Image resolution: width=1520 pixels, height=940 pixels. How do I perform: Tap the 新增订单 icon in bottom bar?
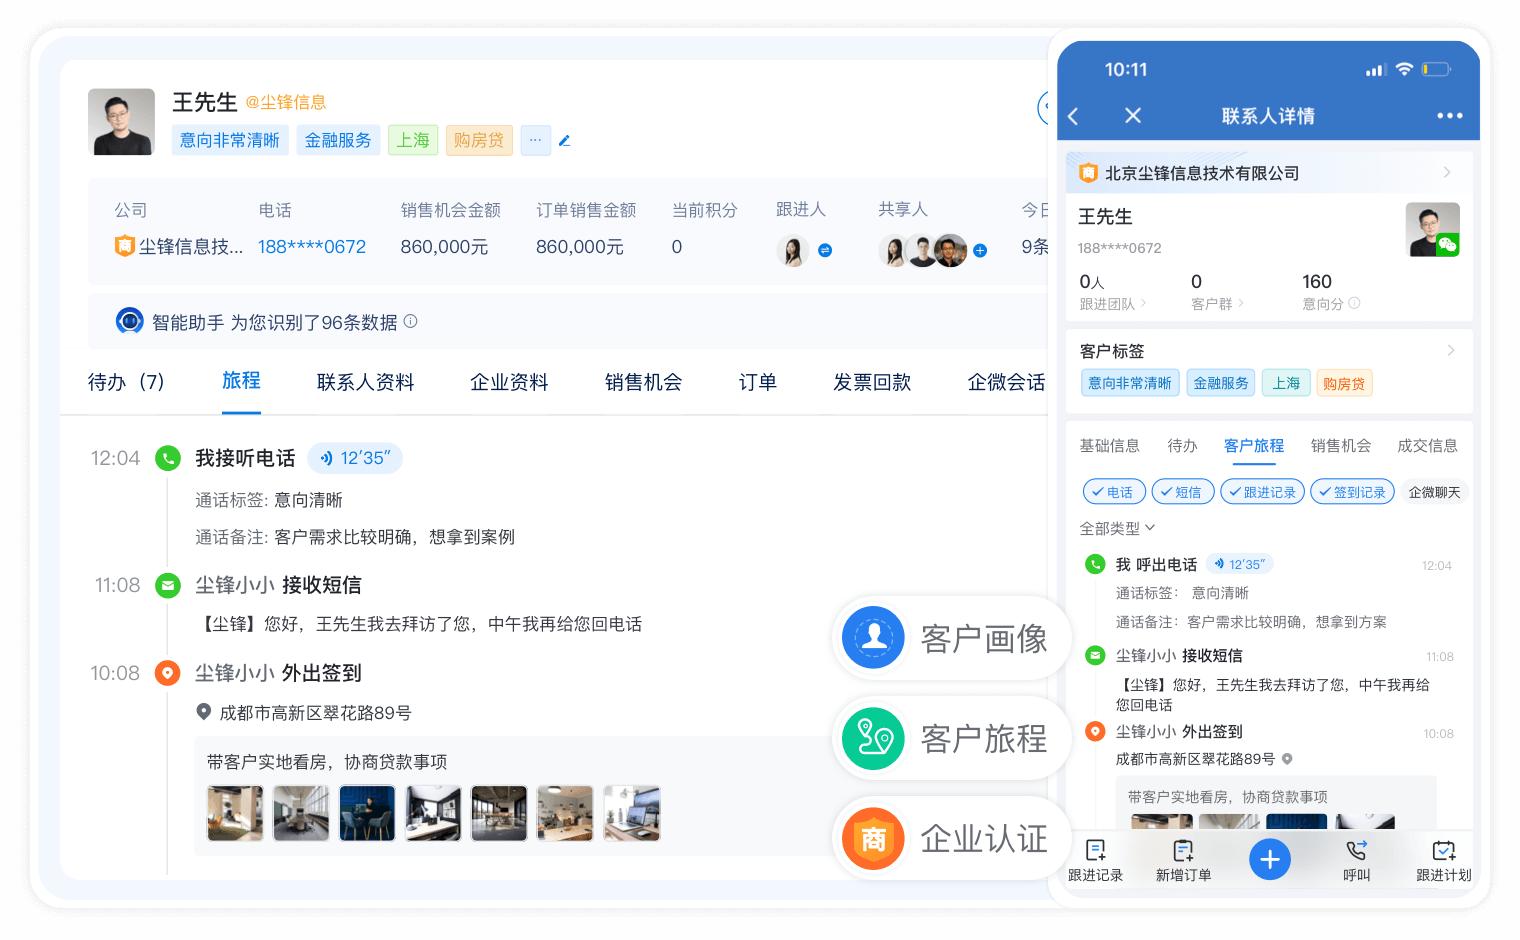coord(1183,850)
